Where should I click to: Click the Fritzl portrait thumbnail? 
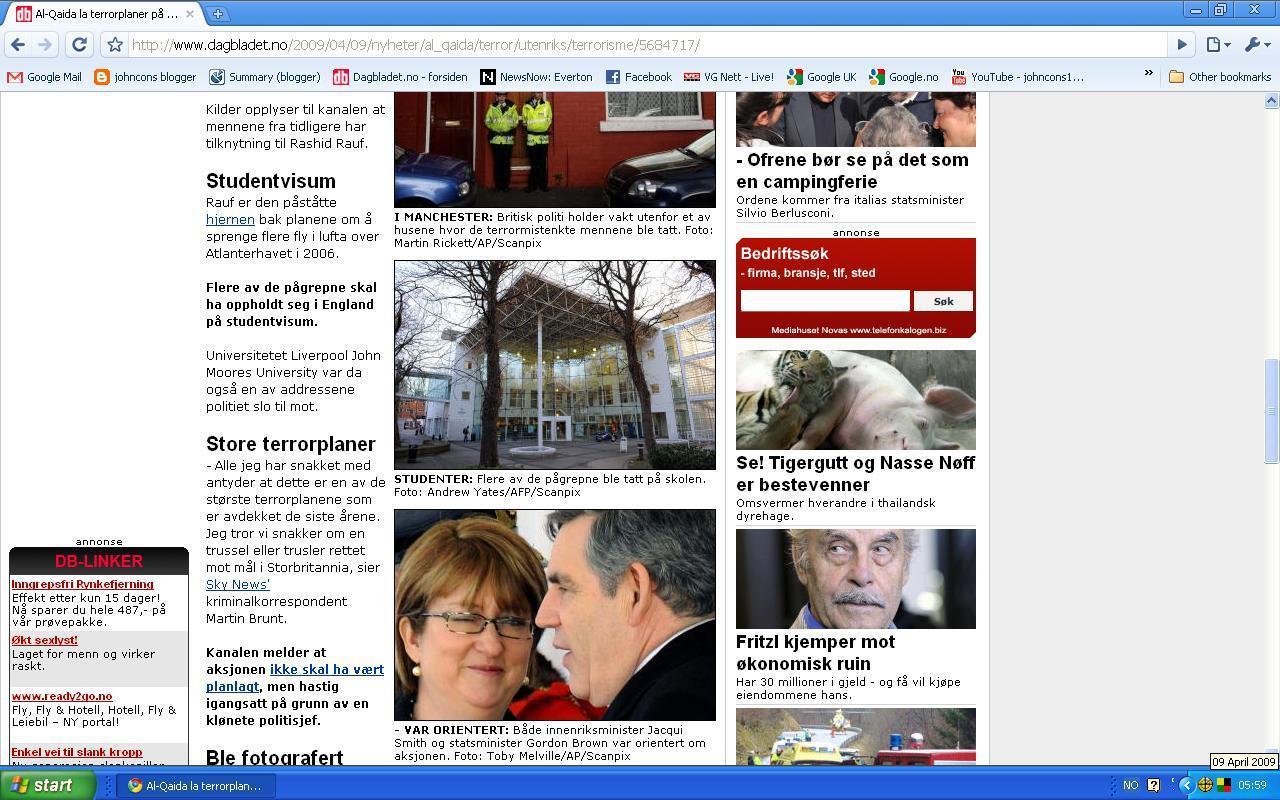855,579
